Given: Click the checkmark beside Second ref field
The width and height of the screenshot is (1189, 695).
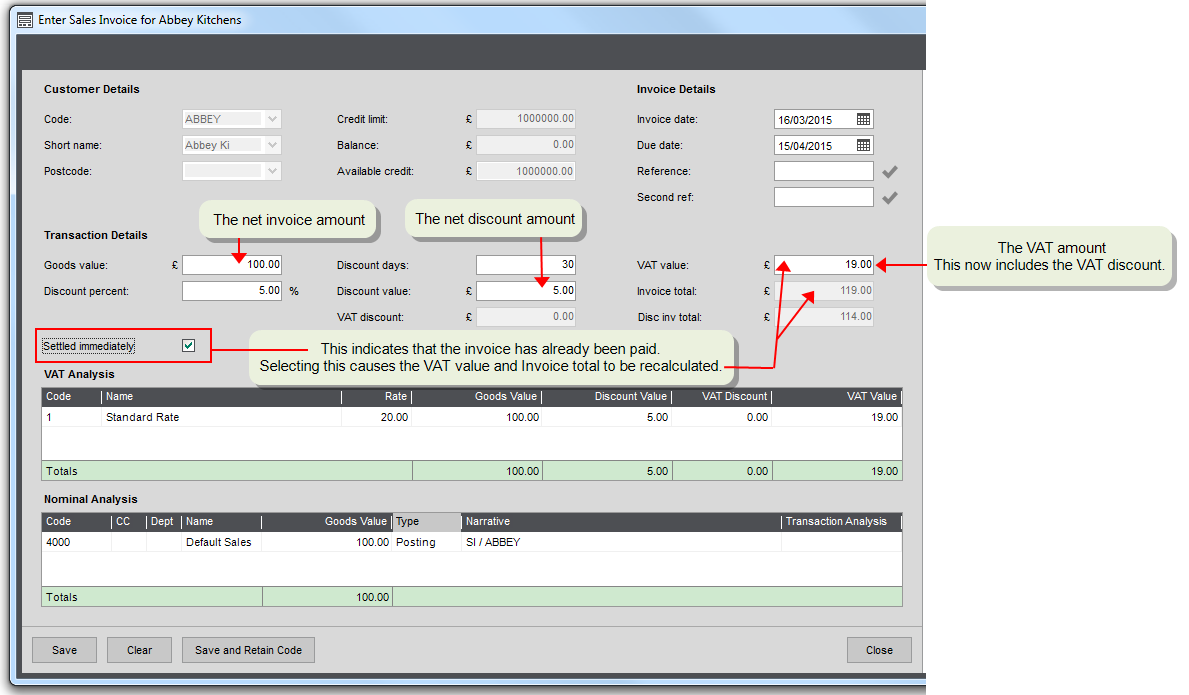Looking at the screenshot, I should (x=889, y=198).
